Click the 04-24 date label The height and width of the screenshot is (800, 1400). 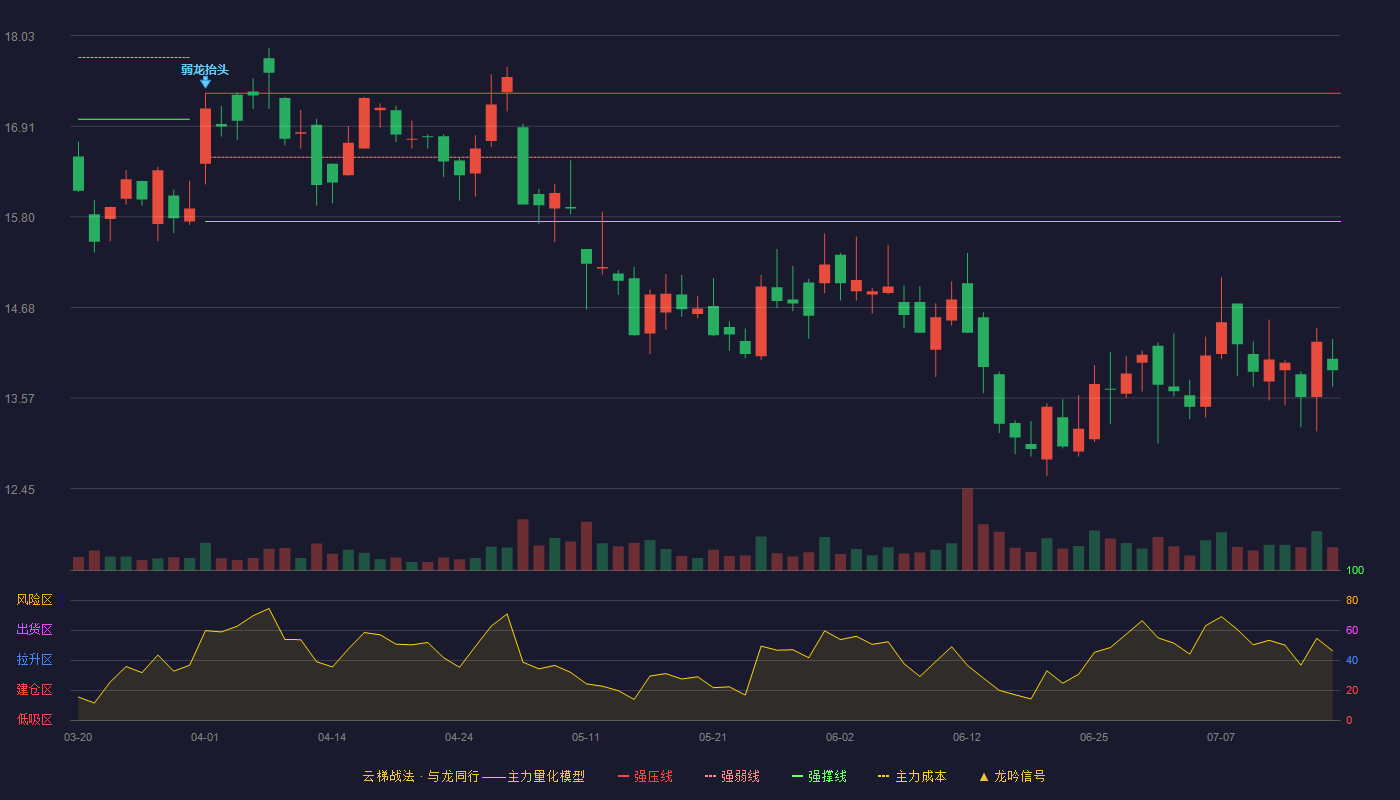pyautogui.click(x=459, y=737)
